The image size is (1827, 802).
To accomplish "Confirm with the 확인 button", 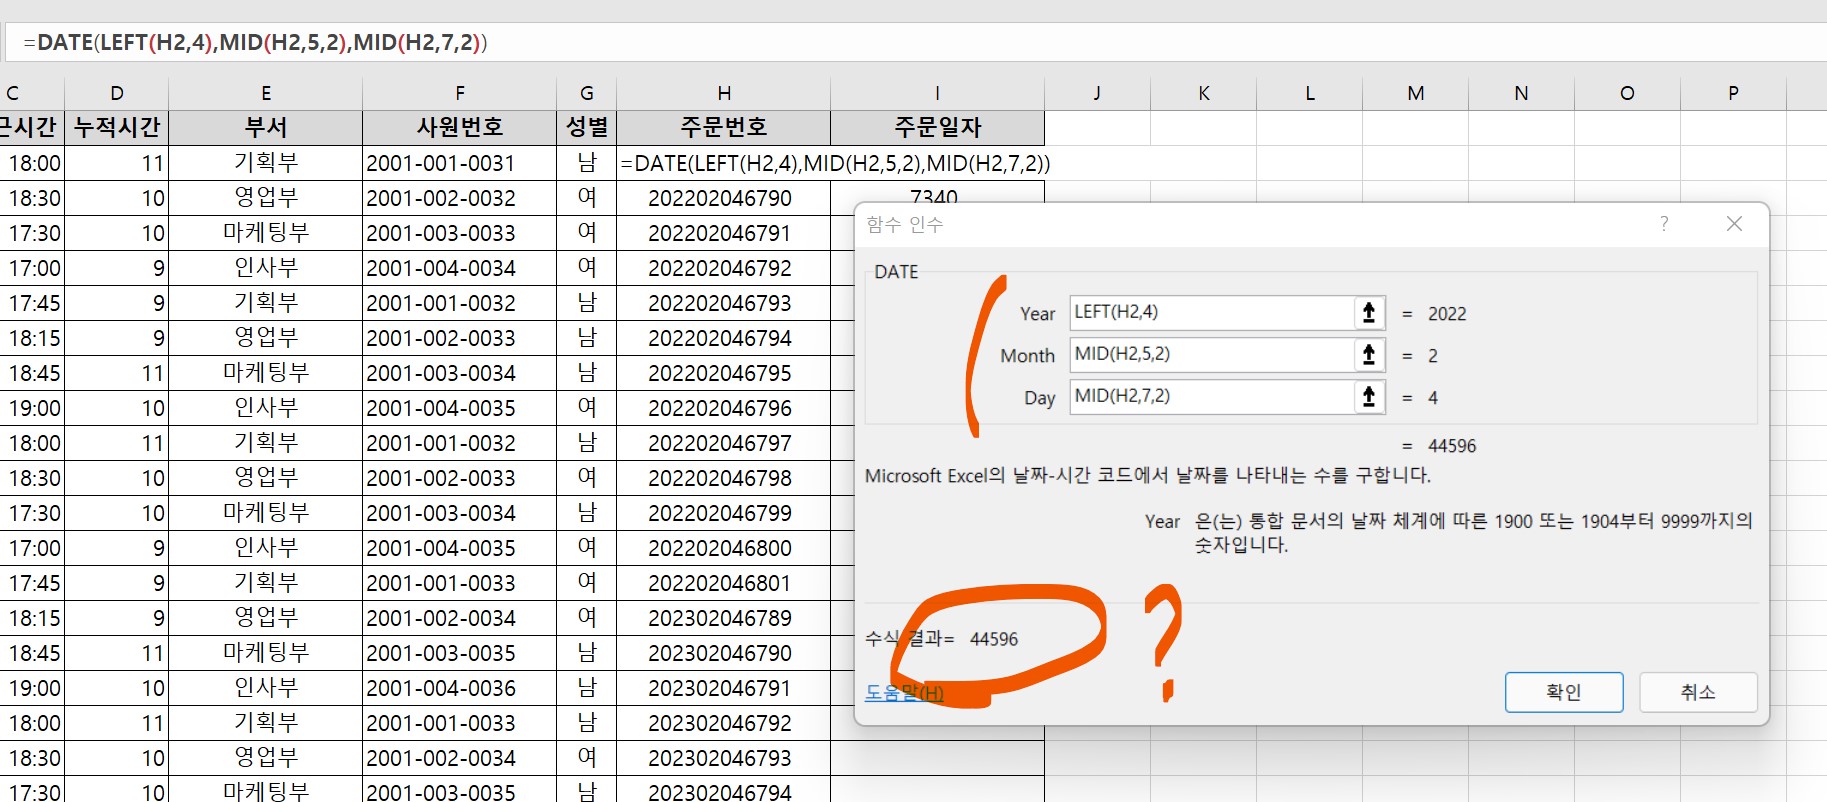I will (1564, 692).
